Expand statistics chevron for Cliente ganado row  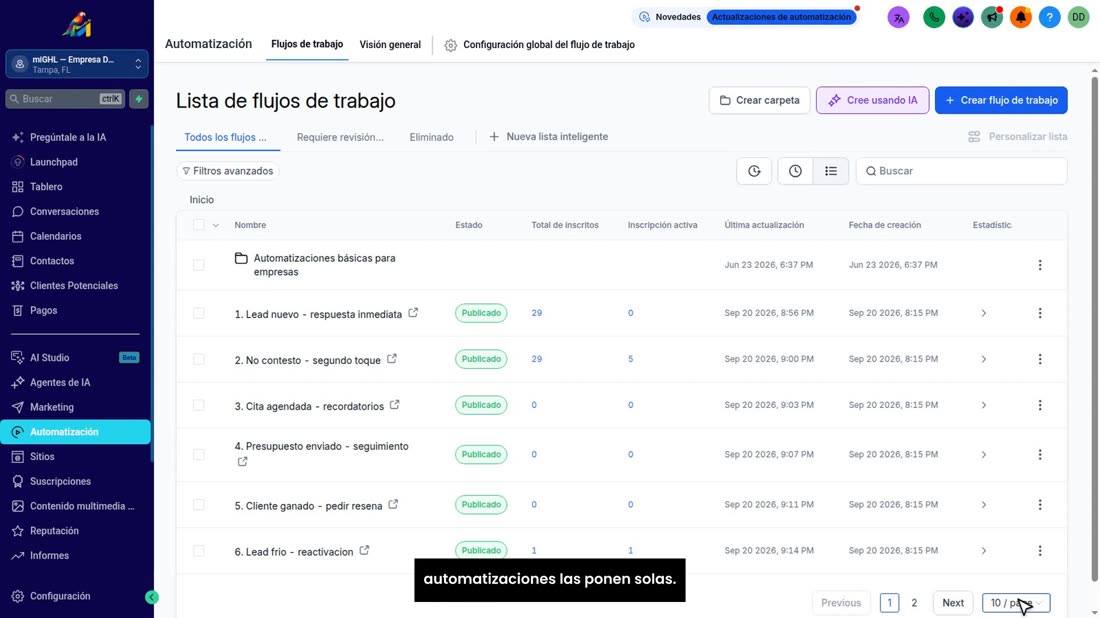point(984,505)
